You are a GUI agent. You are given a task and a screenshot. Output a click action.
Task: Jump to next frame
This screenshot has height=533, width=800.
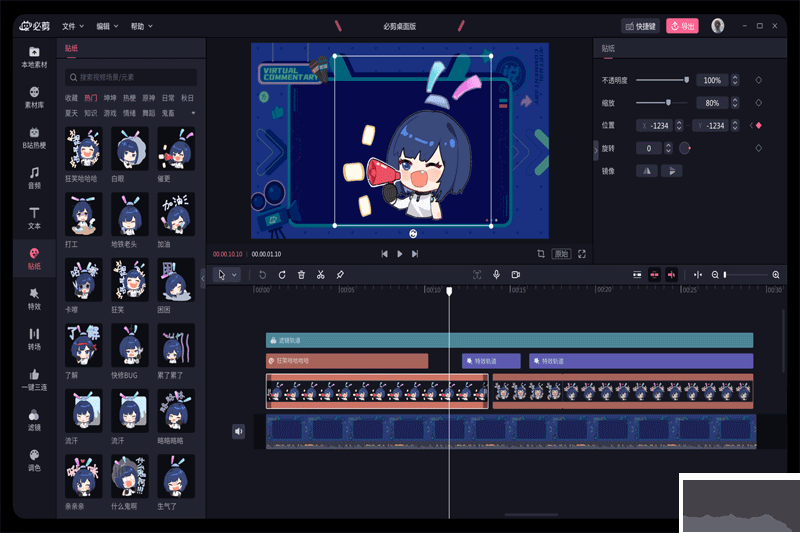(x=415, y=253)
